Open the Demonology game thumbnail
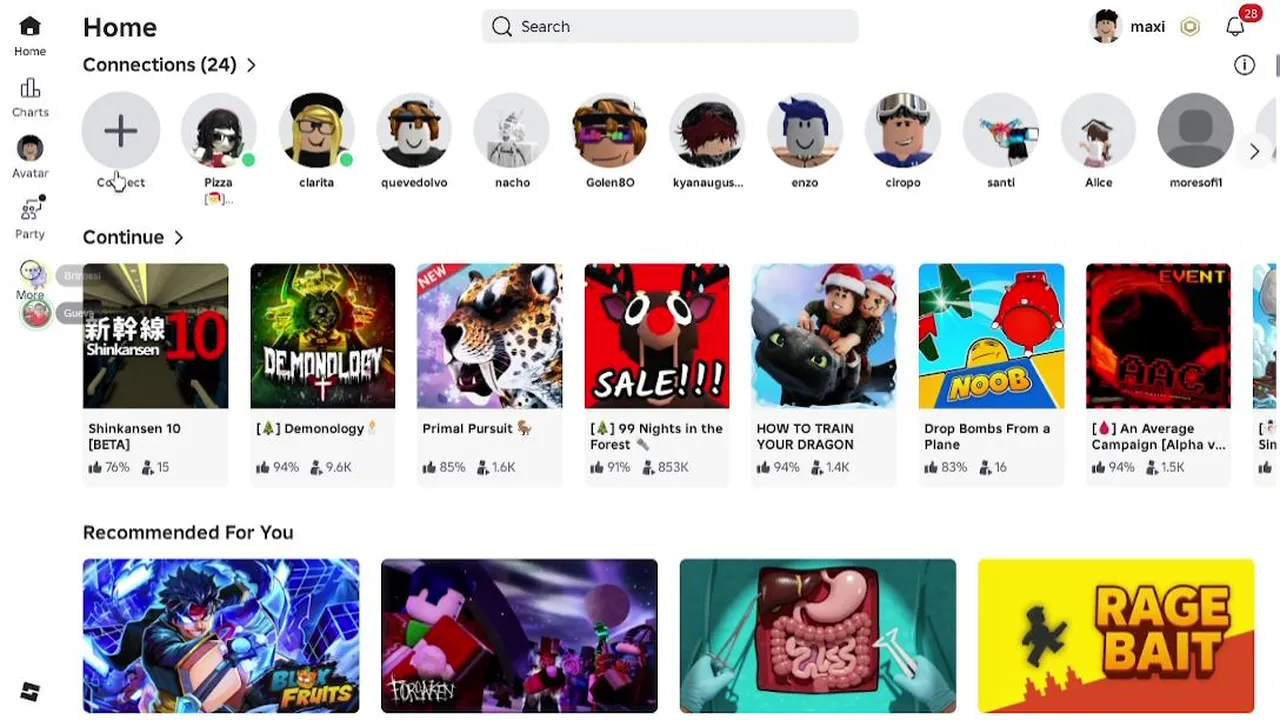Screen dimensions: 1280x720 pyautogui.click(x=322, y=336)
